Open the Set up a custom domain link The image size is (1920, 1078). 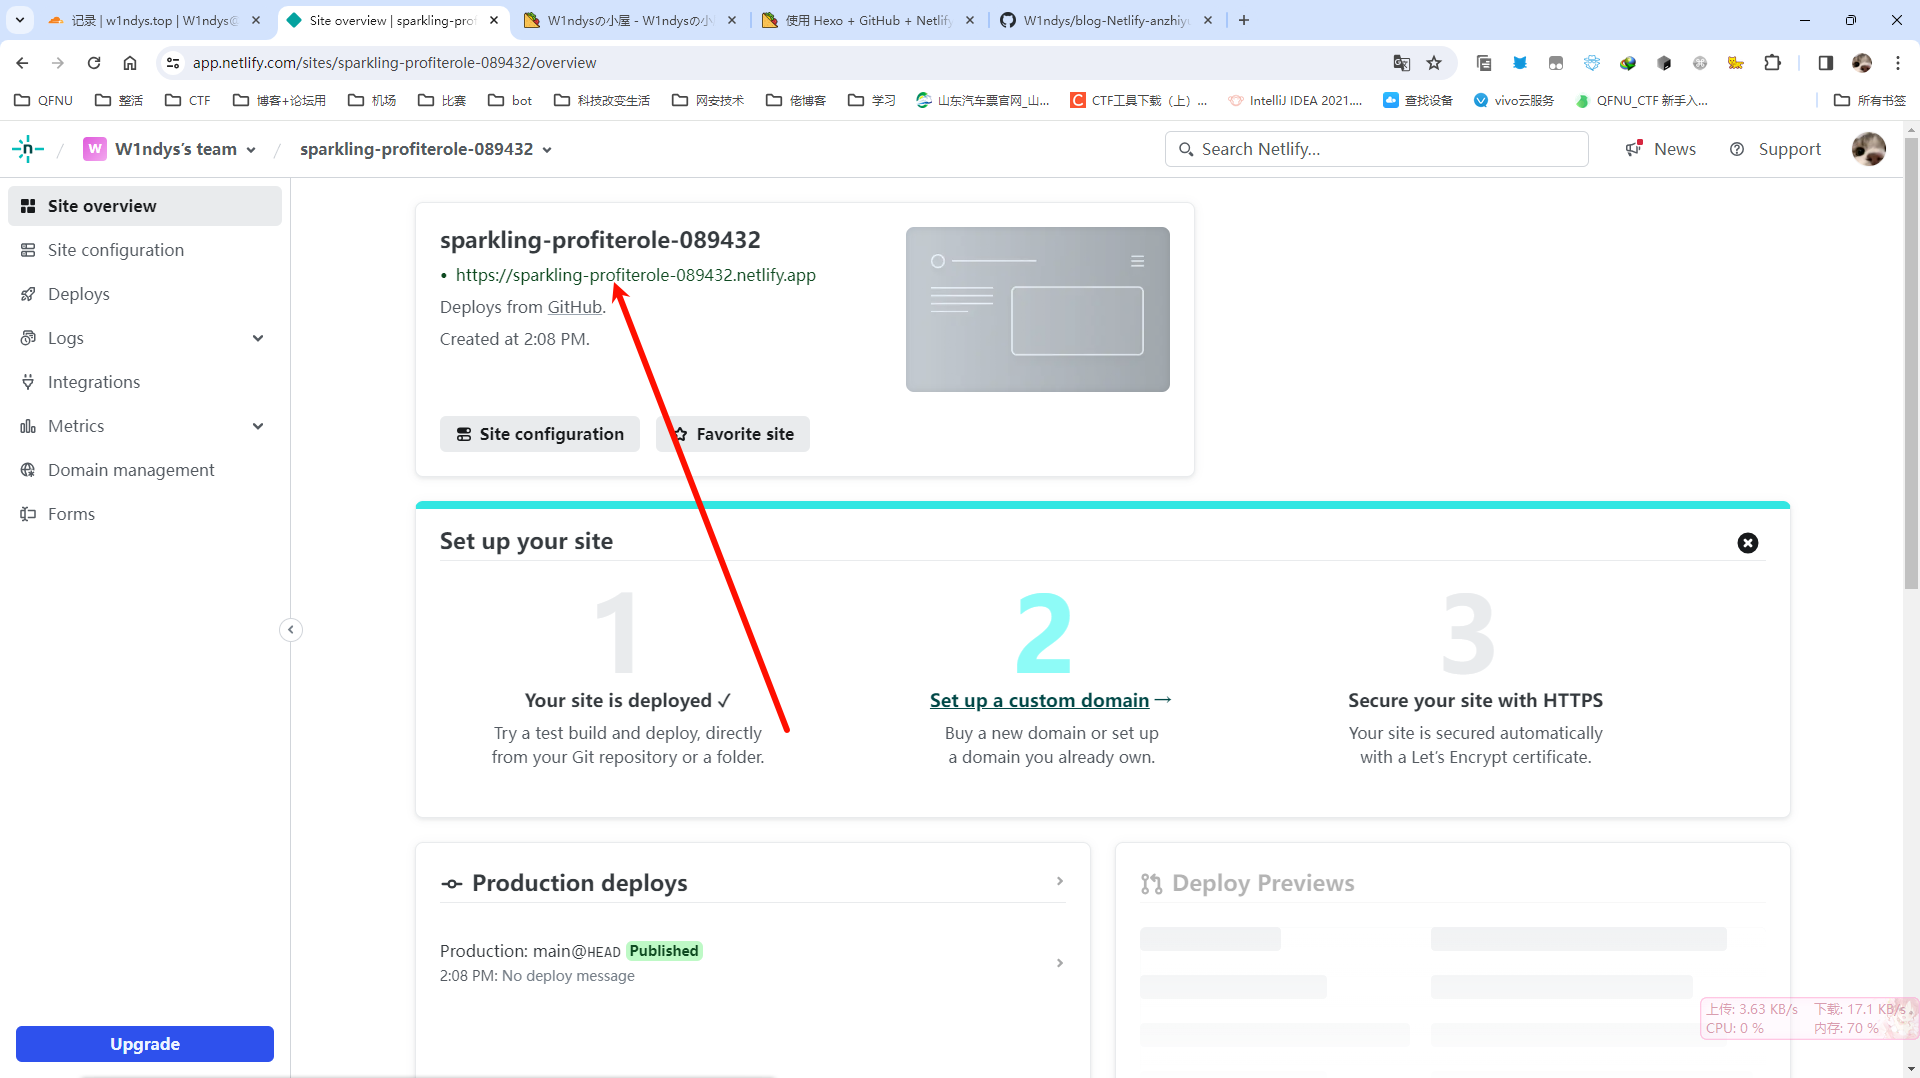1039,700
